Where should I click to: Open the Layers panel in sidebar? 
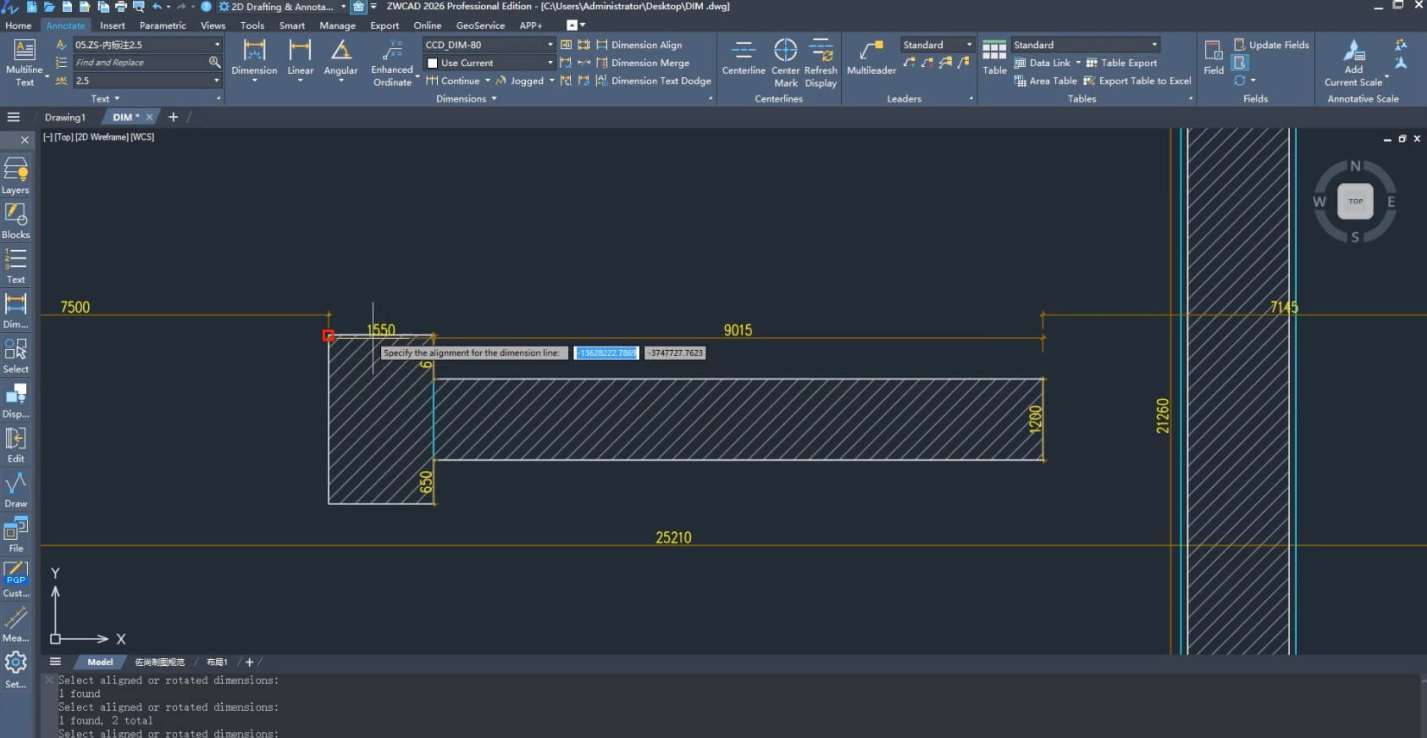tap(16, 174)
